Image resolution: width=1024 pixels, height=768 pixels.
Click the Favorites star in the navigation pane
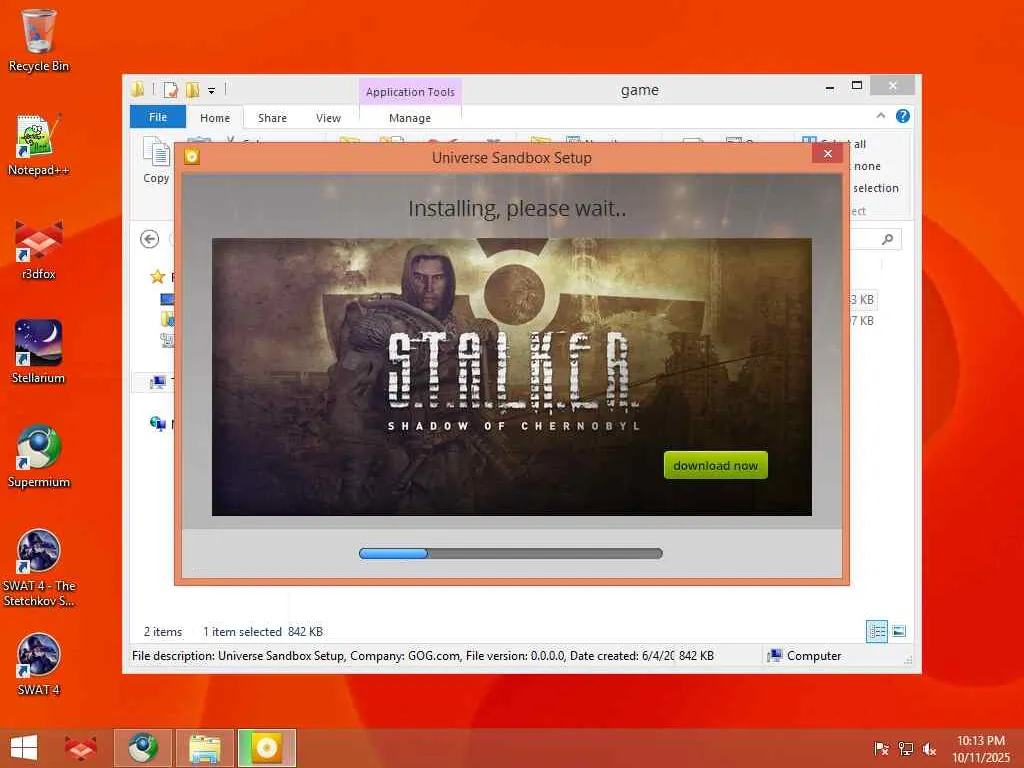coord(157,276)
